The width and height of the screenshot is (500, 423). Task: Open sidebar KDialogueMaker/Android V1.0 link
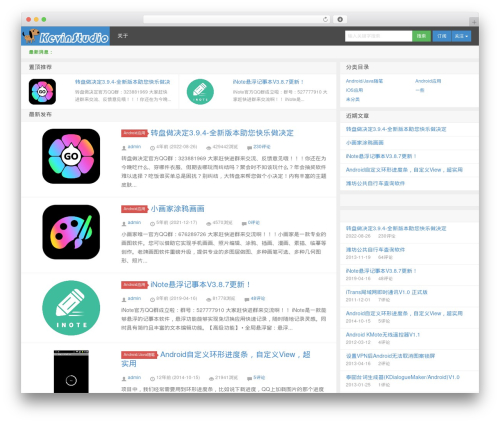403,377
